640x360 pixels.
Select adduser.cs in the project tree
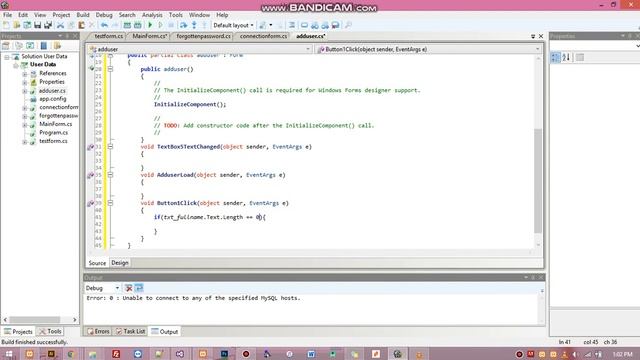52,91
